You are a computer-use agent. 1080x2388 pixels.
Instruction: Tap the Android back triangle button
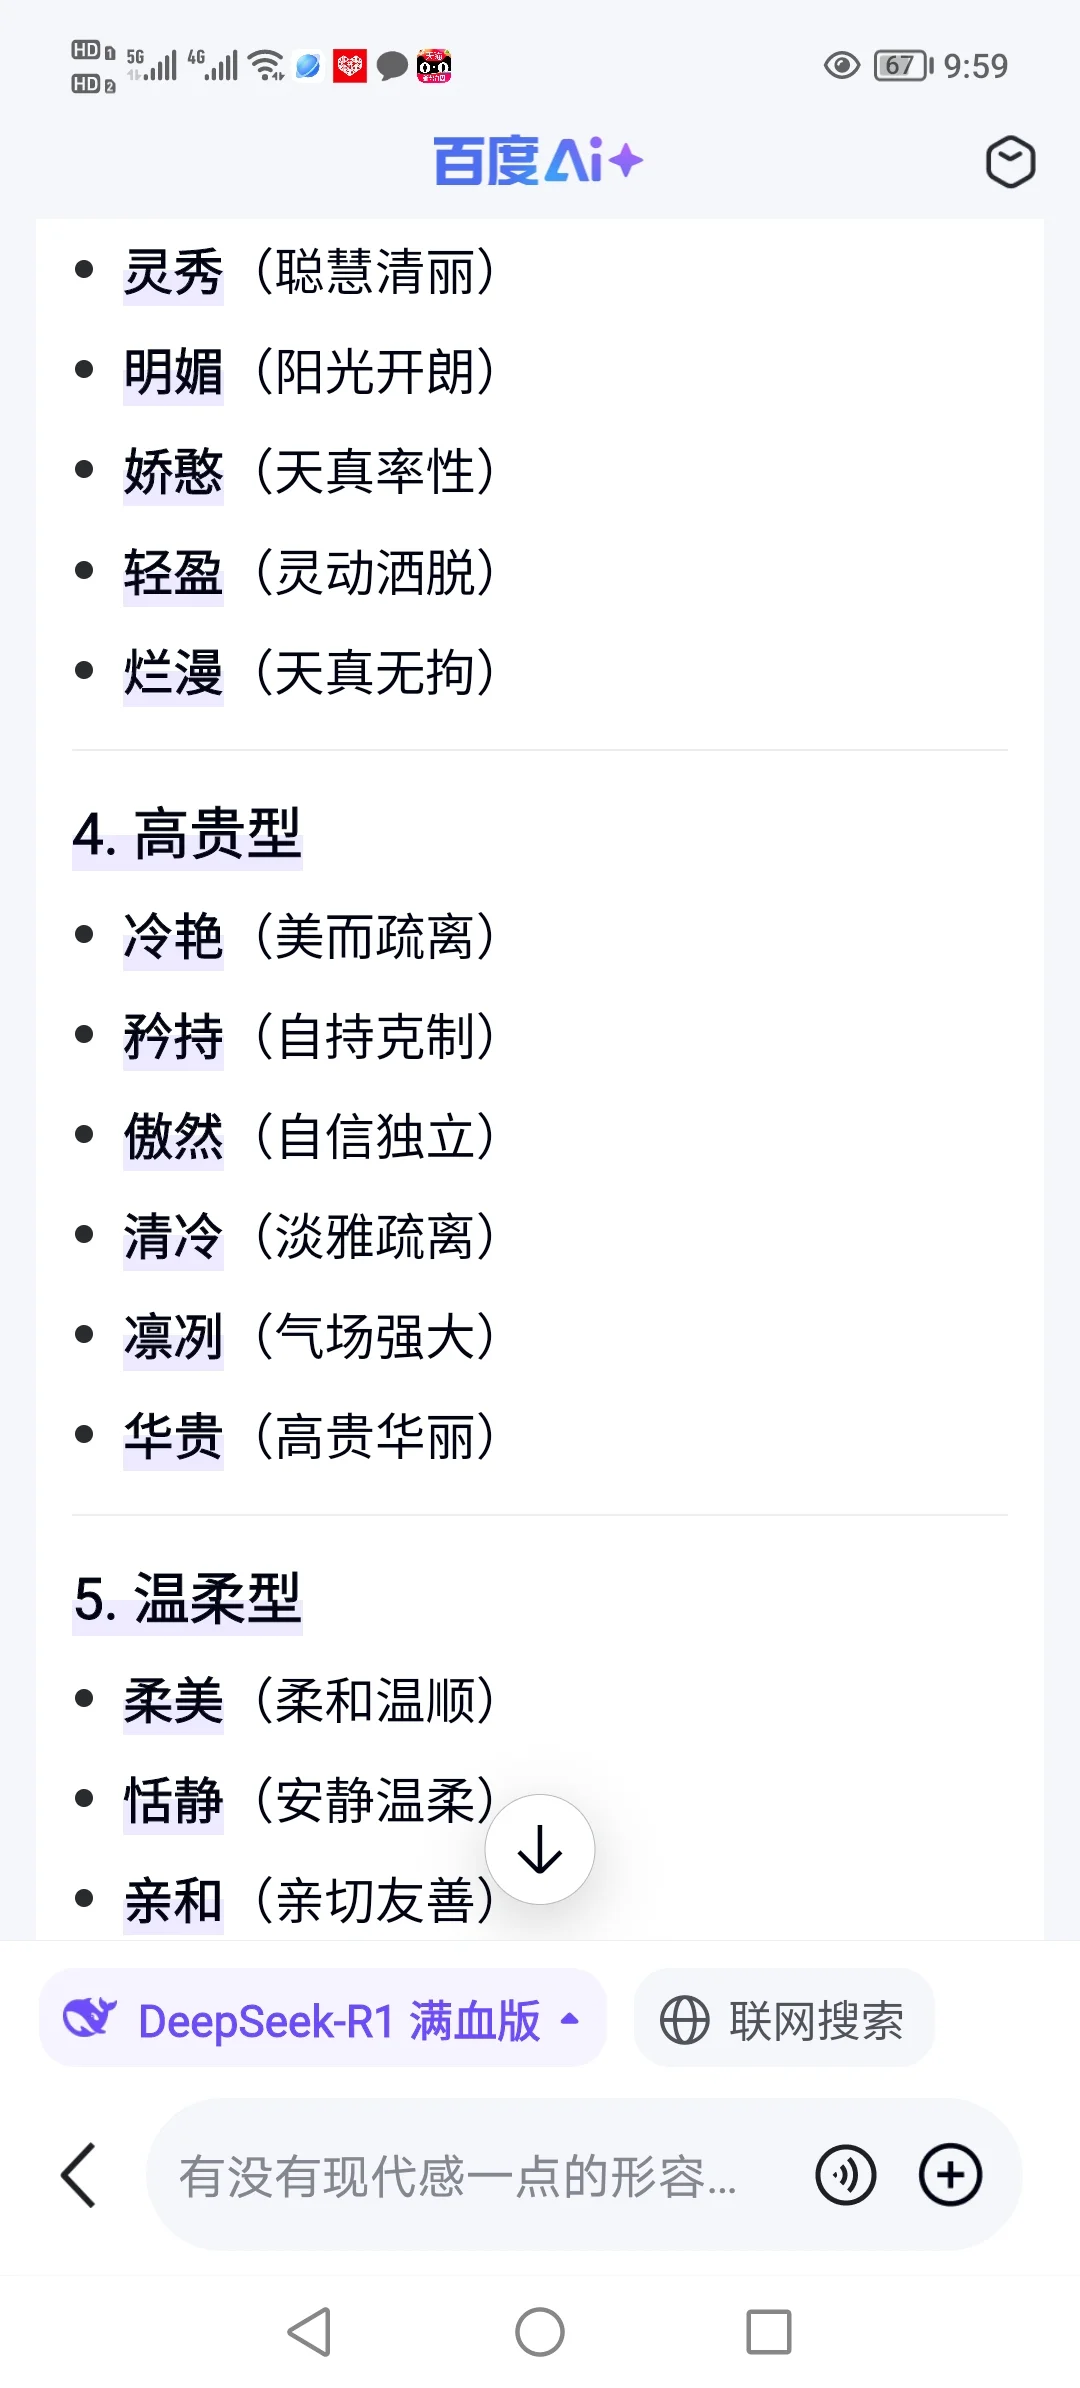click(310, 2332)
